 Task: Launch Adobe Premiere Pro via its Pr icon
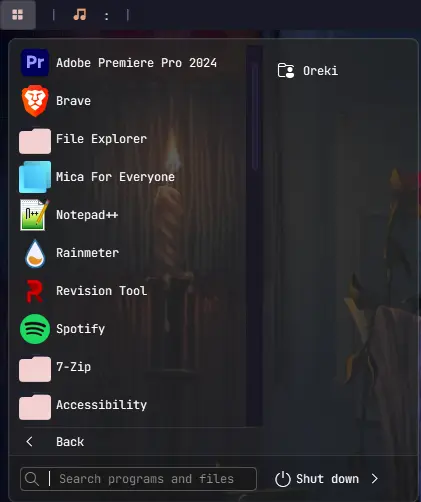35,63
